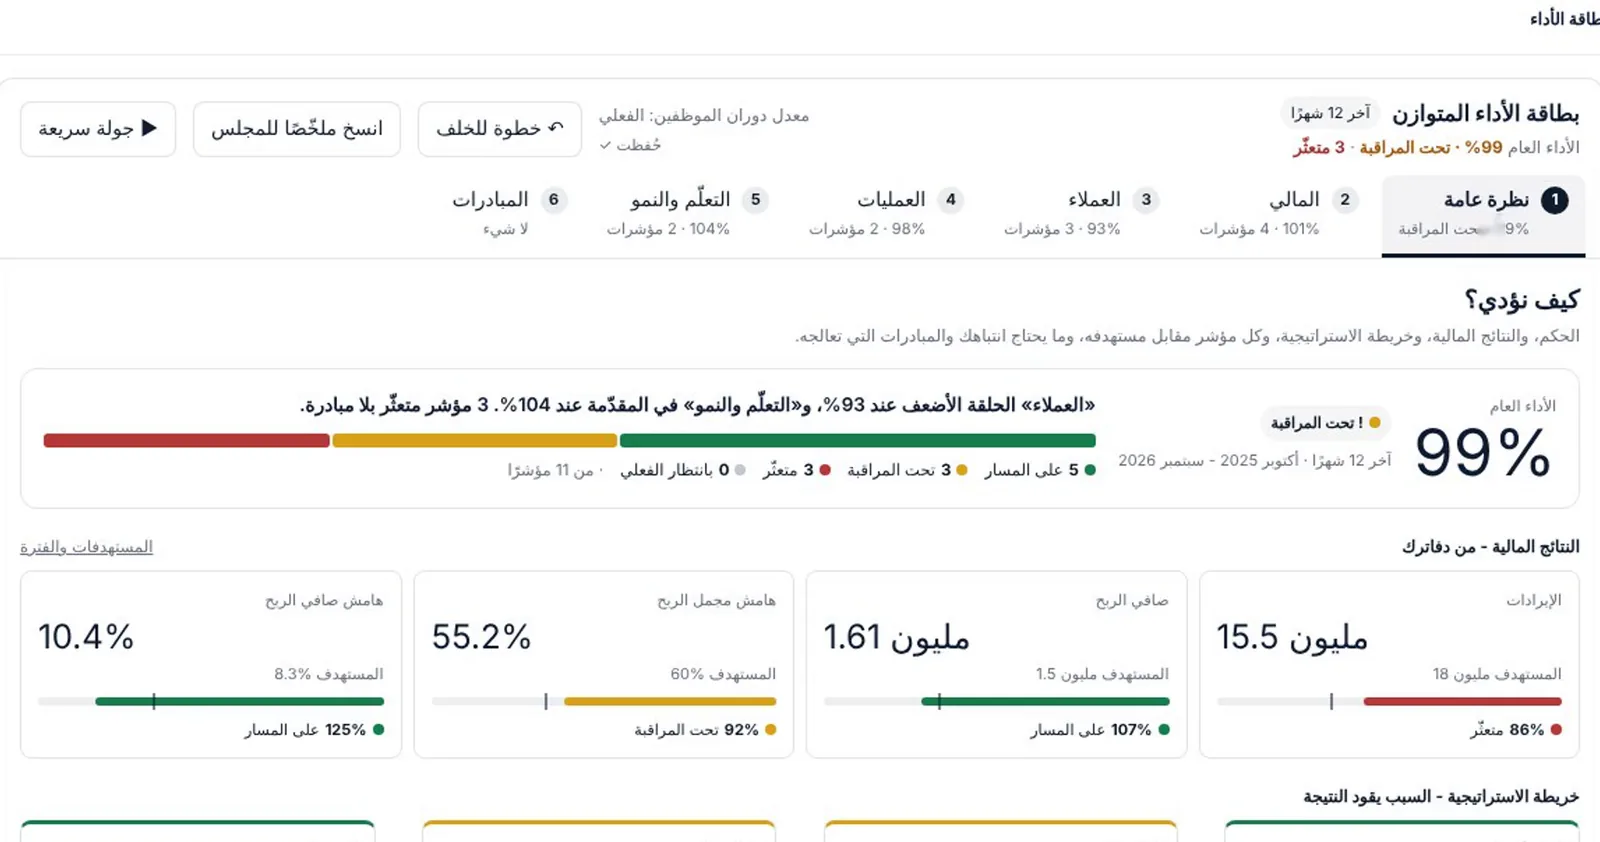Click the خريطة الاستراتيجية section heading
Viewport: 1600px width, 842px height.
tap(1441, 797)
